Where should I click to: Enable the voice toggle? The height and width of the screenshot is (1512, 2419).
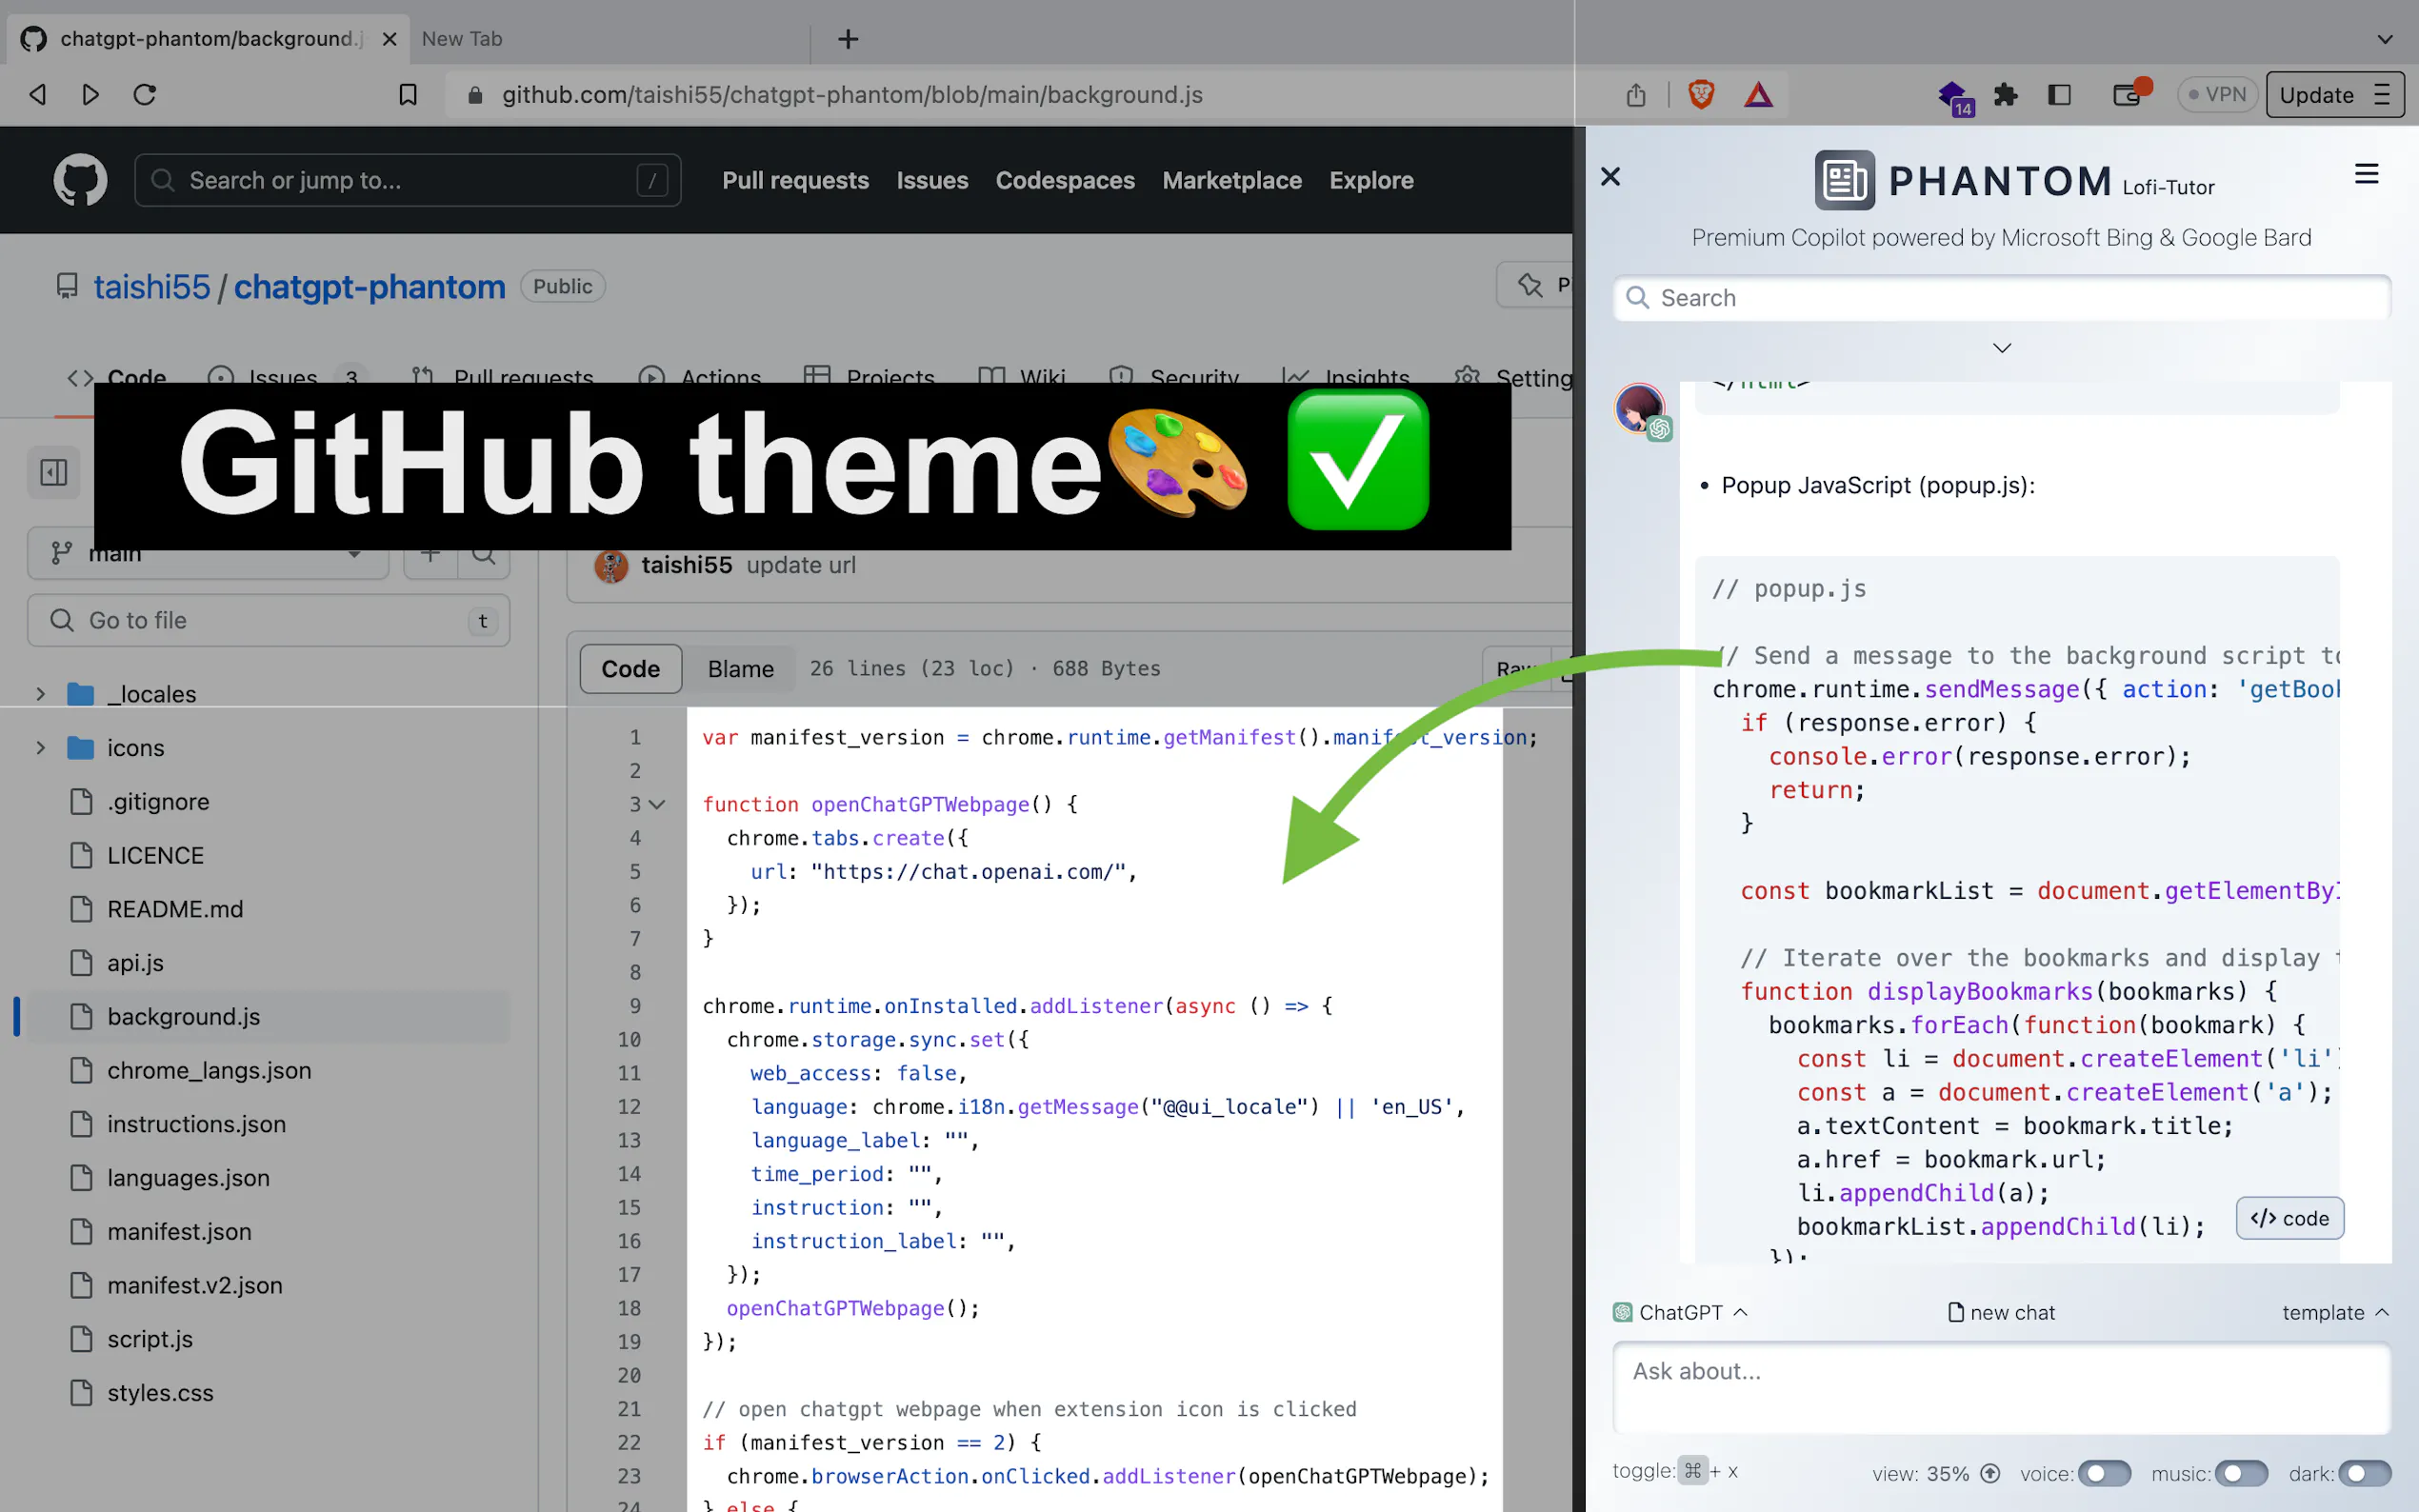tap(2104, 1473)
